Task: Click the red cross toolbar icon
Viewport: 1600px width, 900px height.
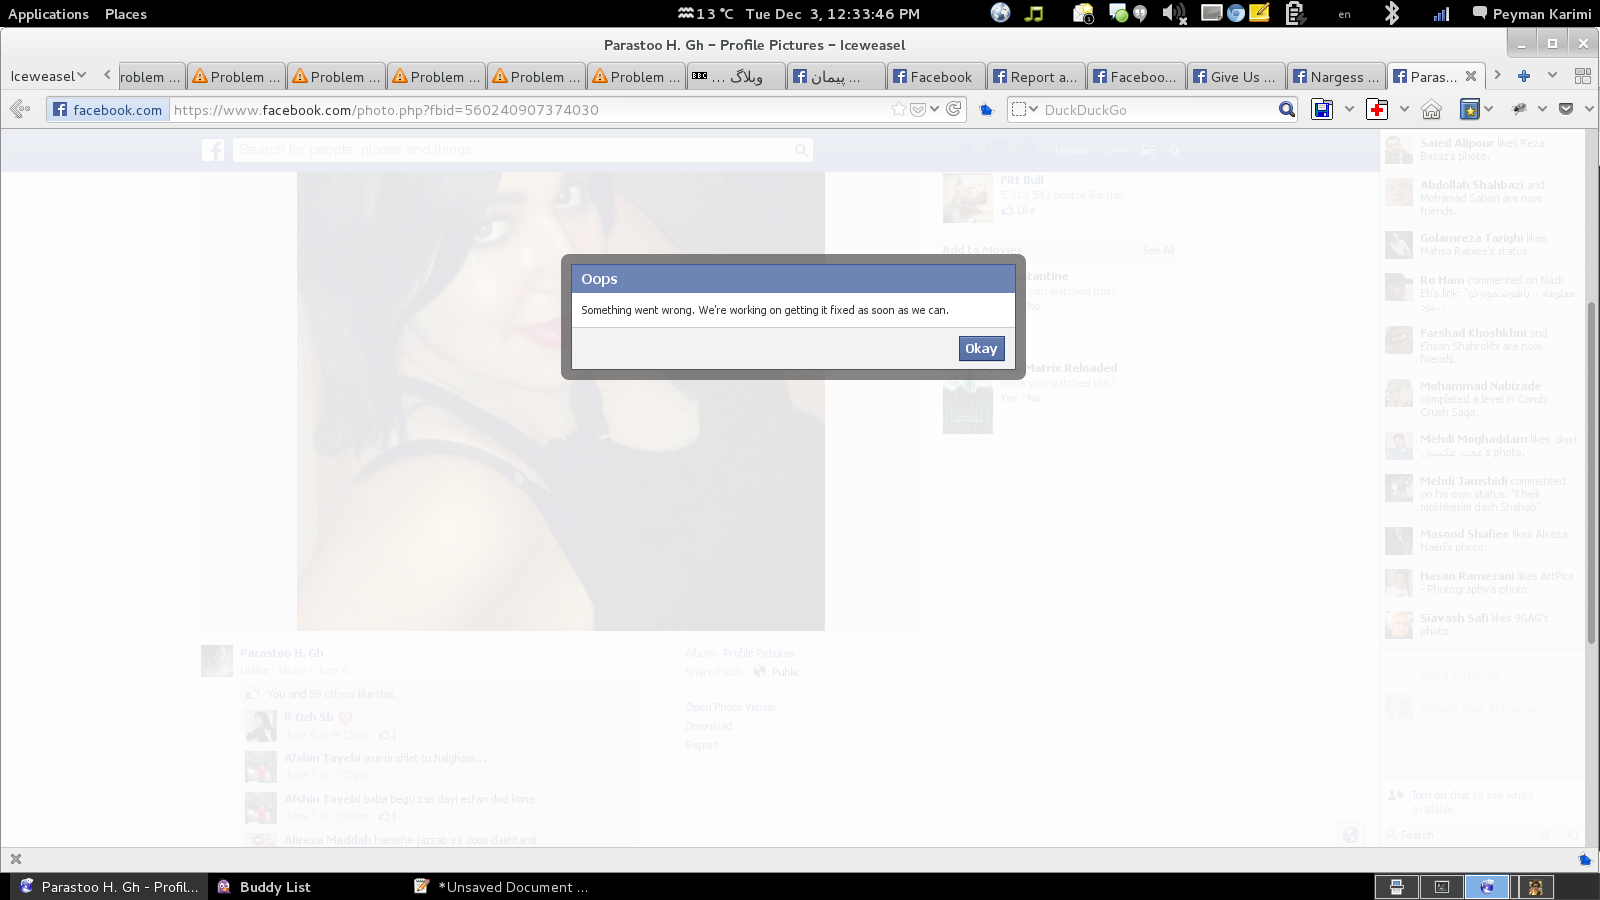Action: coord(1377,109)
